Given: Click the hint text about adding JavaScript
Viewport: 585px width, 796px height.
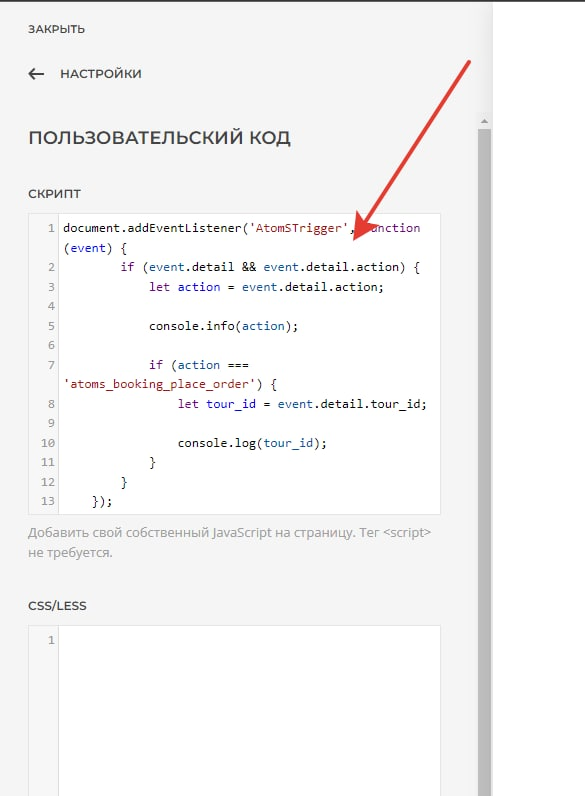Looking at the screenshot, I should point(230,543).
